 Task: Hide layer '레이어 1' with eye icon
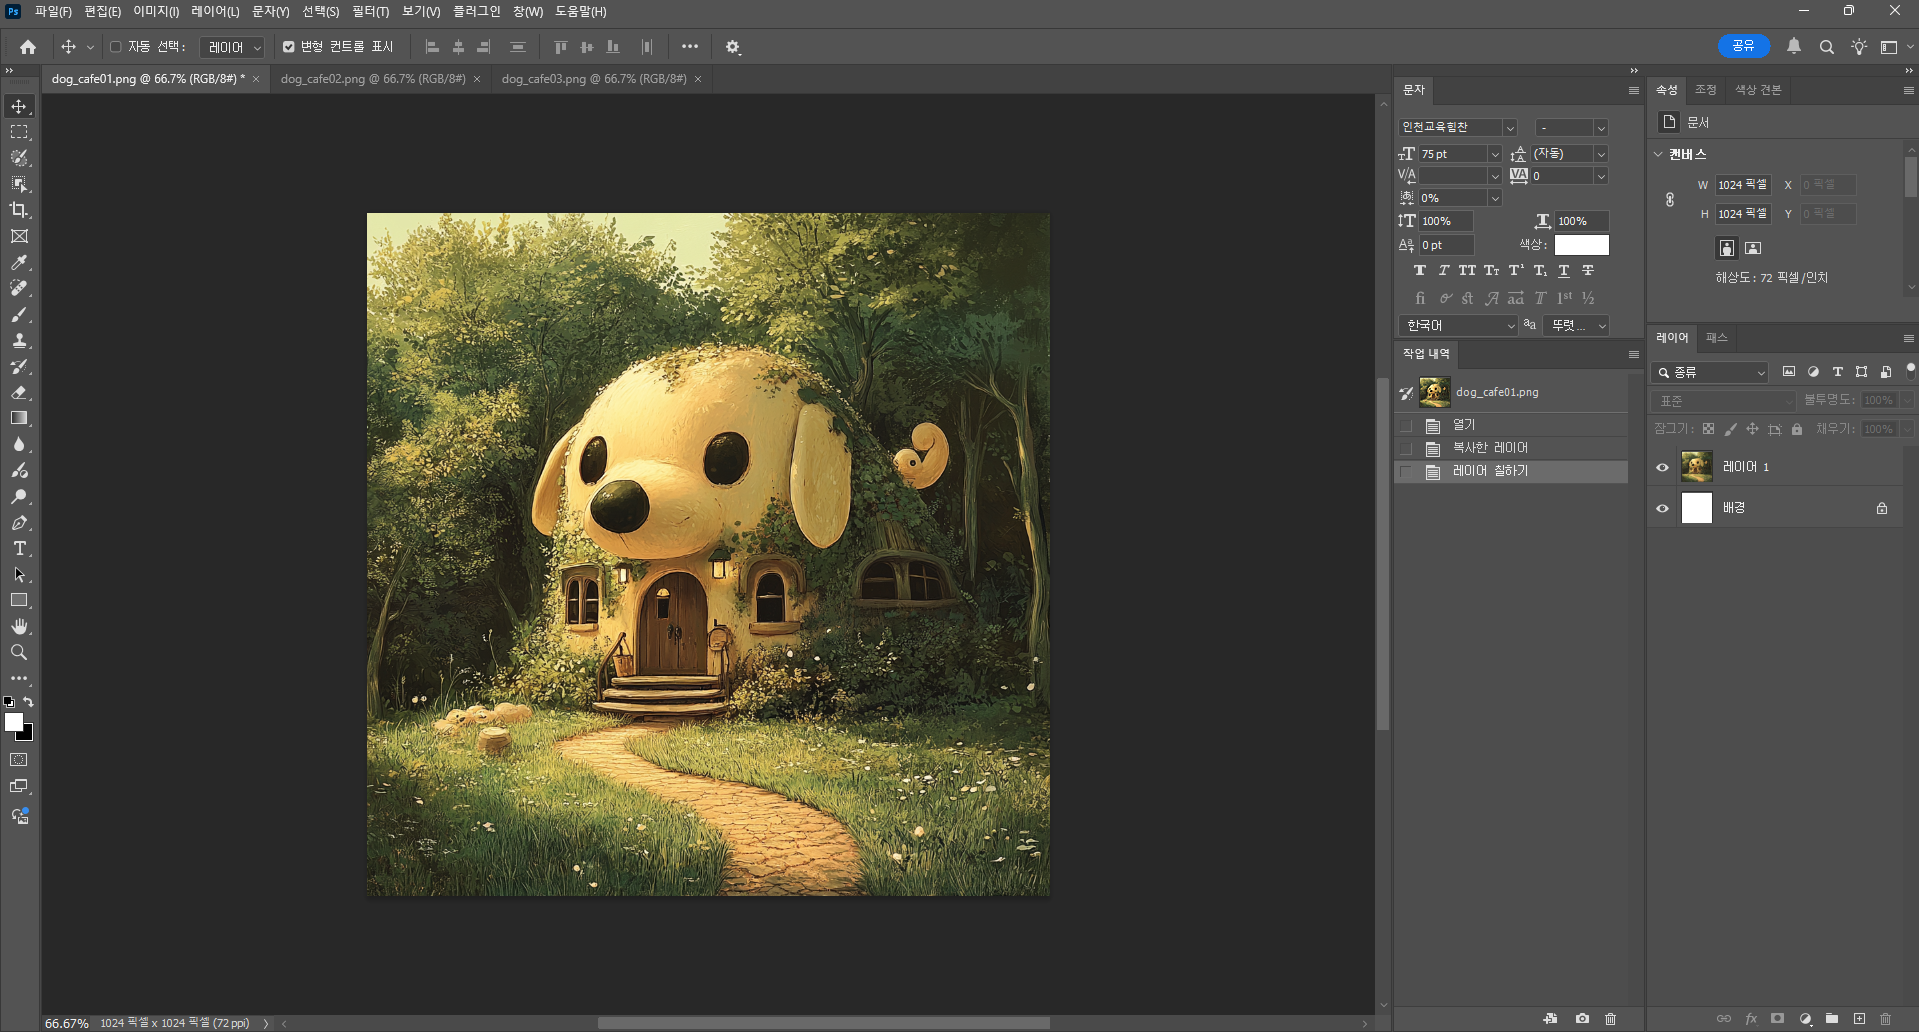click(x=1662, y=467)
